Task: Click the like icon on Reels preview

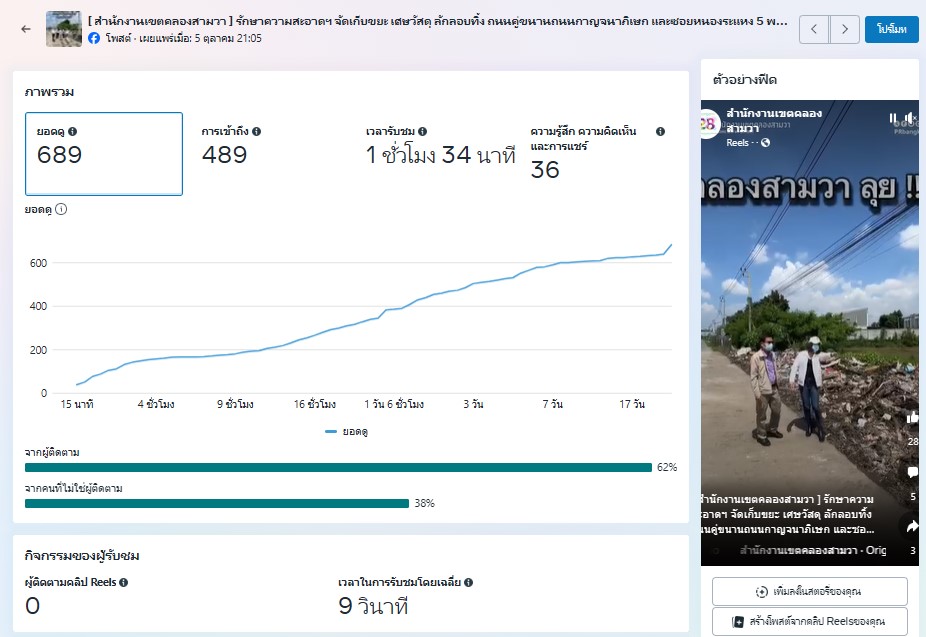Action: [911, 418]
